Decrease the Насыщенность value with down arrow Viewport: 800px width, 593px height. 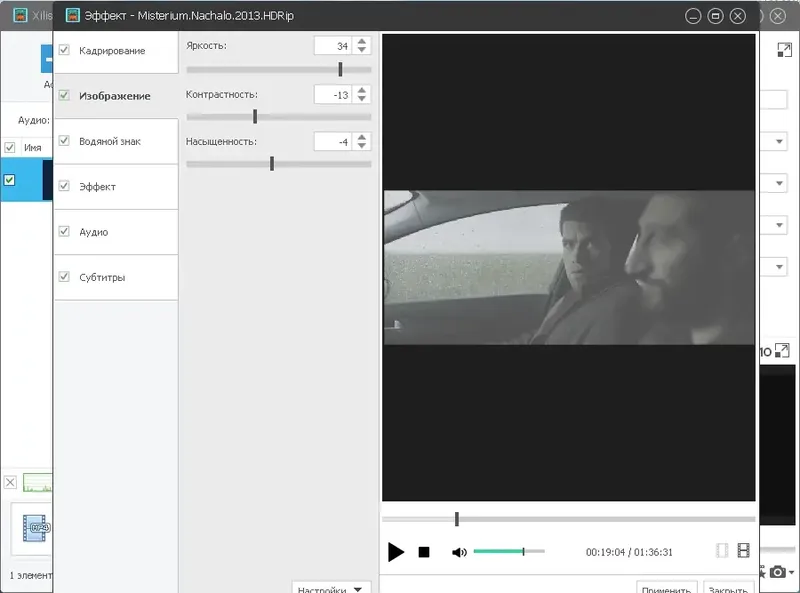(x=362, y=145)
